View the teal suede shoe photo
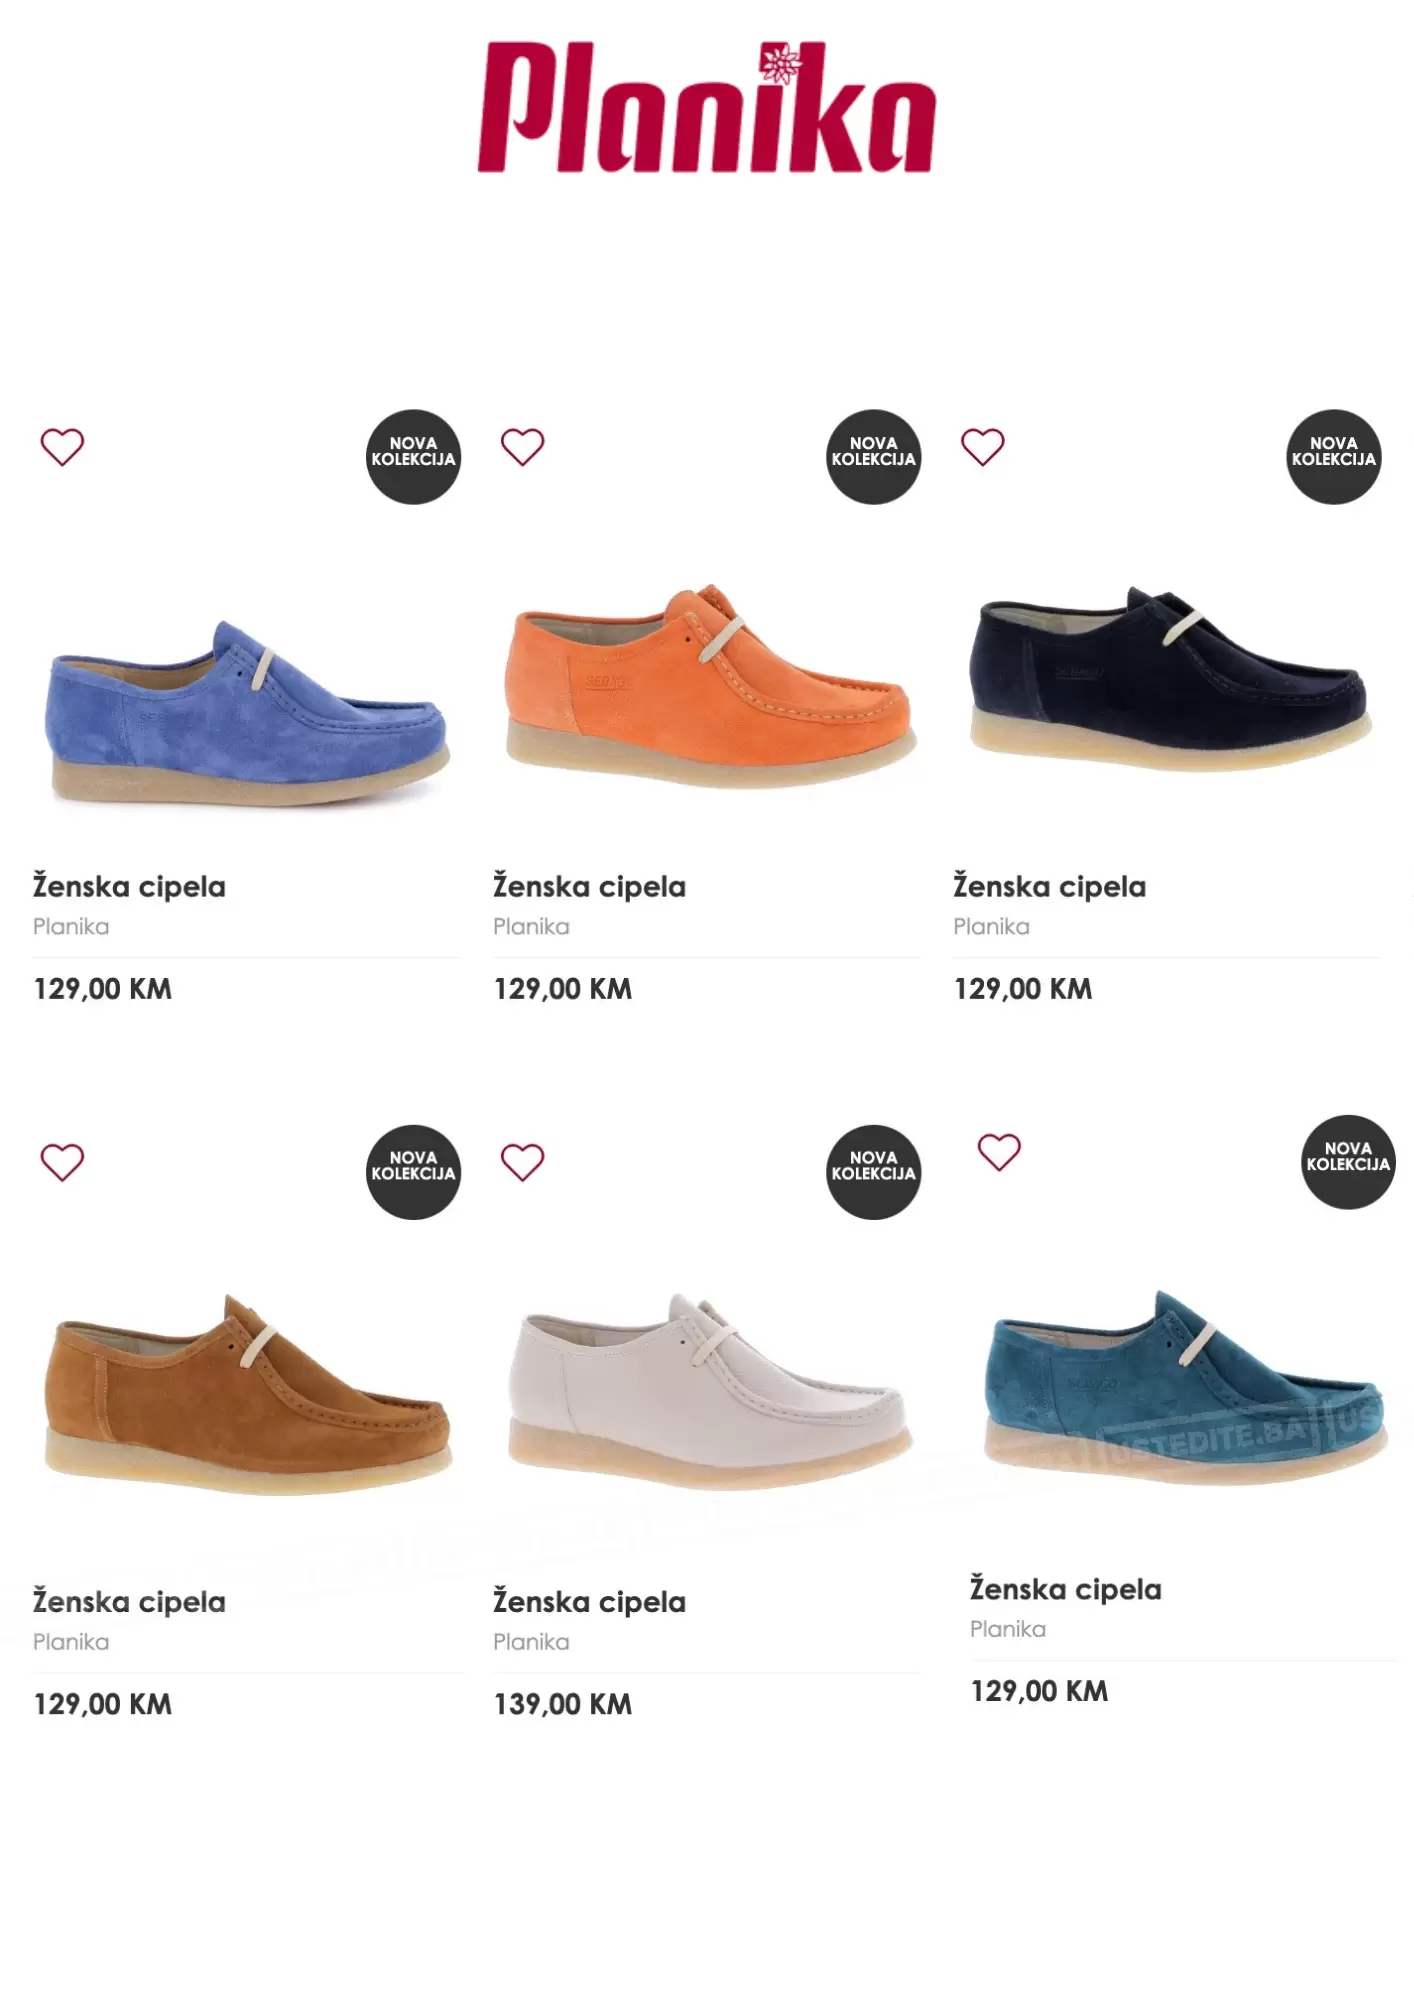Screen dimensions: 1414x2000 coord(1184,1385)
